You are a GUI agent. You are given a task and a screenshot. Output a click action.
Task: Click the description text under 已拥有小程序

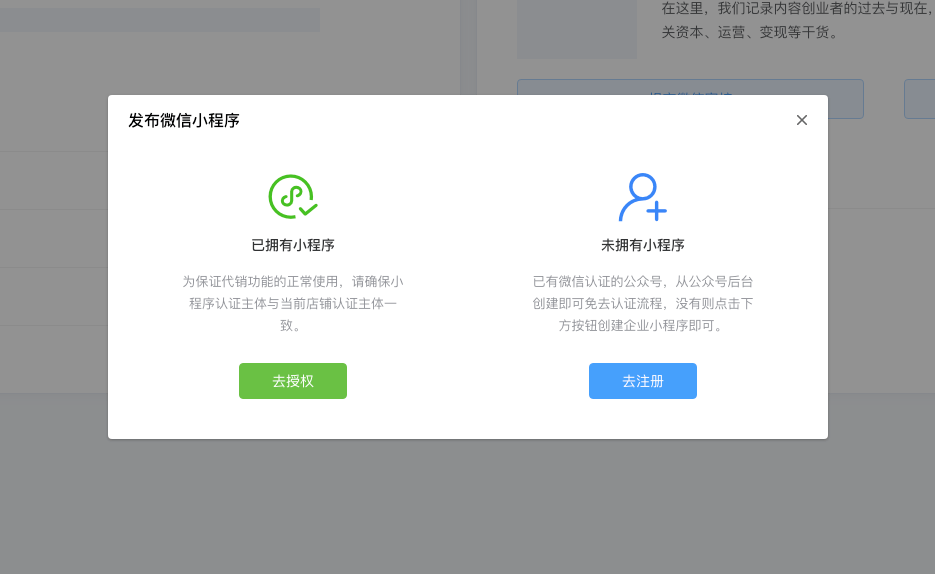(x=292, y=303)
